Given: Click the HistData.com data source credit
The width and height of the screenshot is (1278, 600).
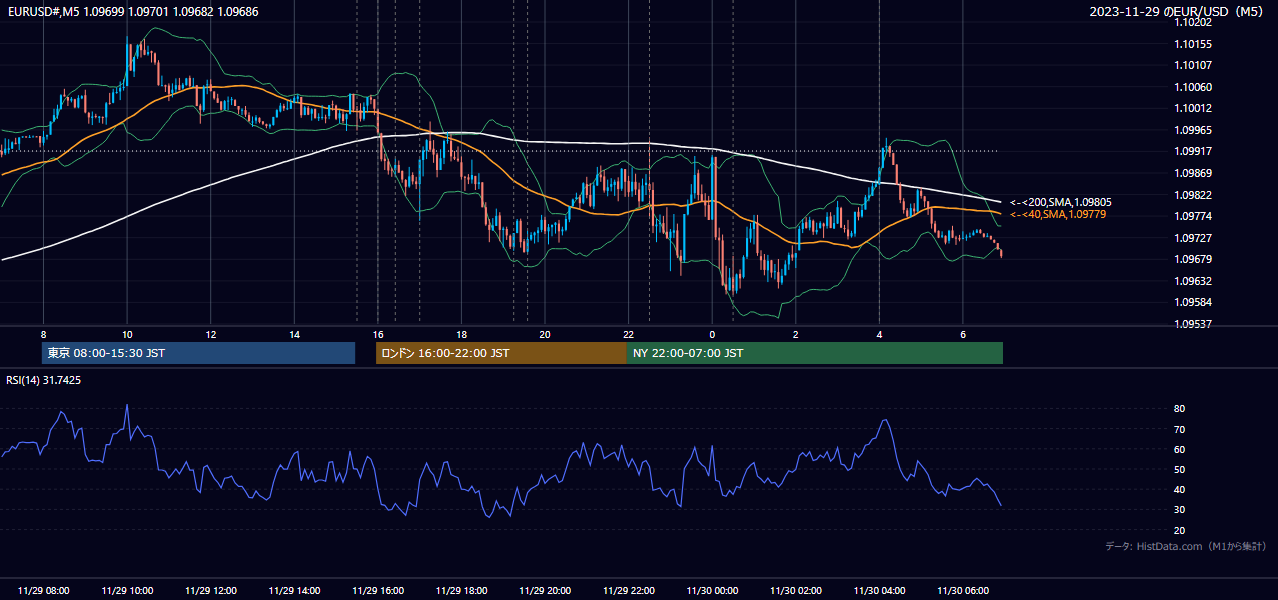Looking at the screenshot, I should [1185, 546].
